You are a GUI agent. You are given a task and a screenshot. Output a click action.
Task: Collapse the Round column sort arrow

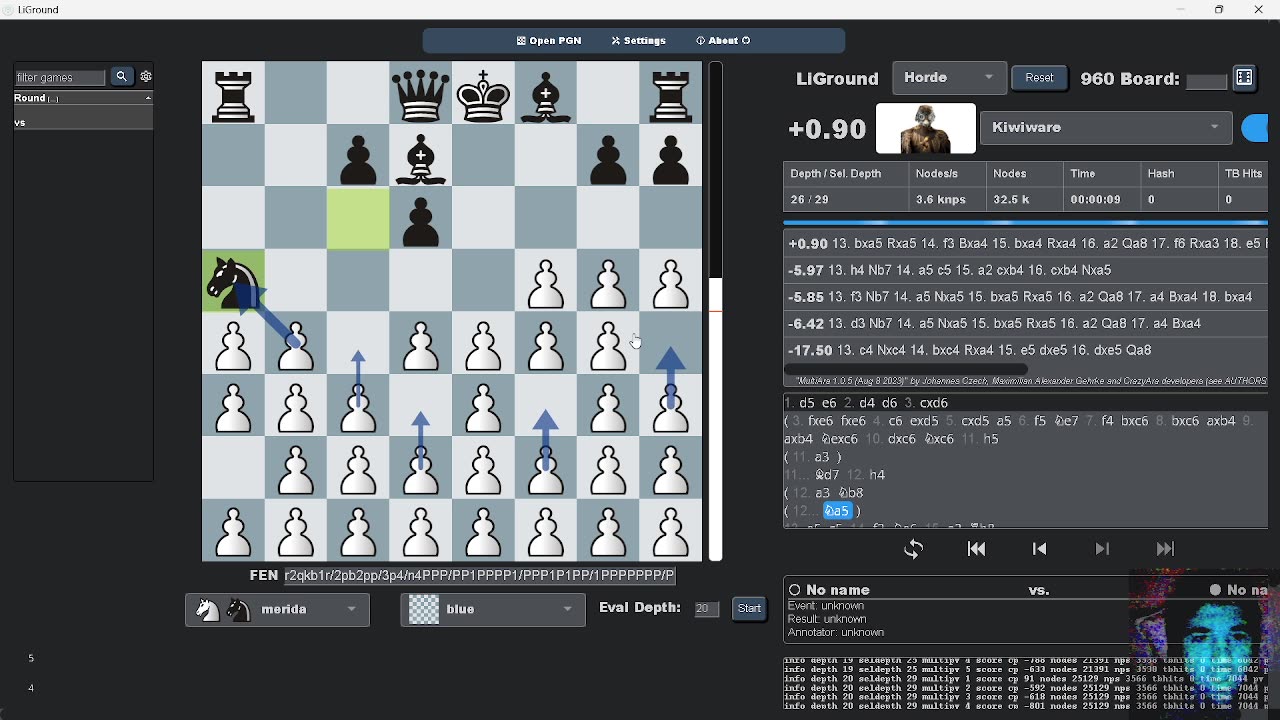tap(148, 99)
